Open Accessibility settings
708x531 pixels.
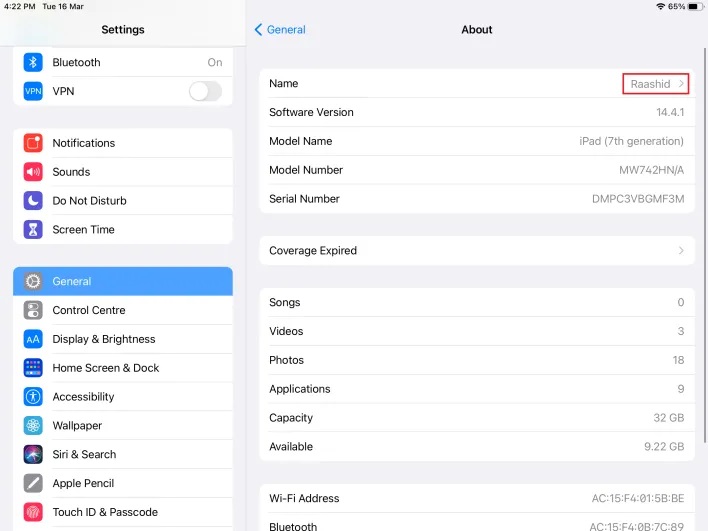pos(123,397)
